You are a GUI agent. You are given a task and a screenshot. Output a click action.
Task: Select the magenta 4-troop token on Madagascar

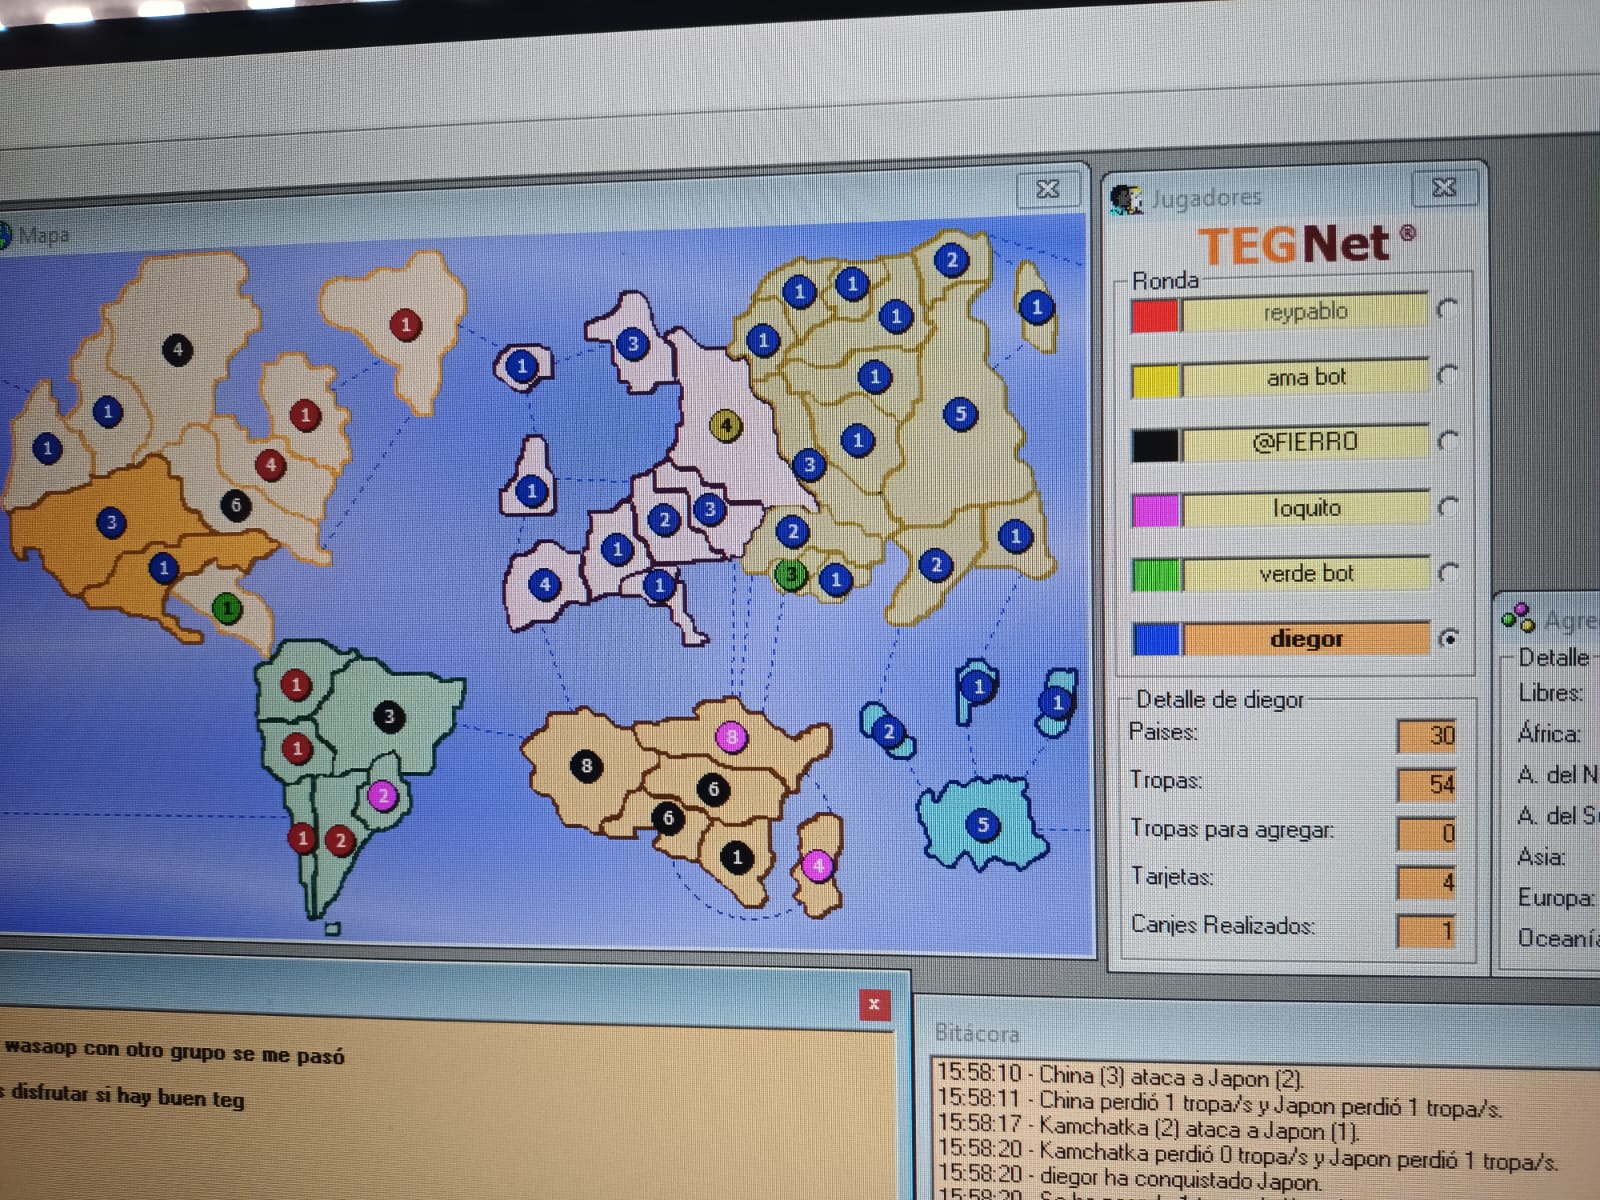(x=818, y=865)
